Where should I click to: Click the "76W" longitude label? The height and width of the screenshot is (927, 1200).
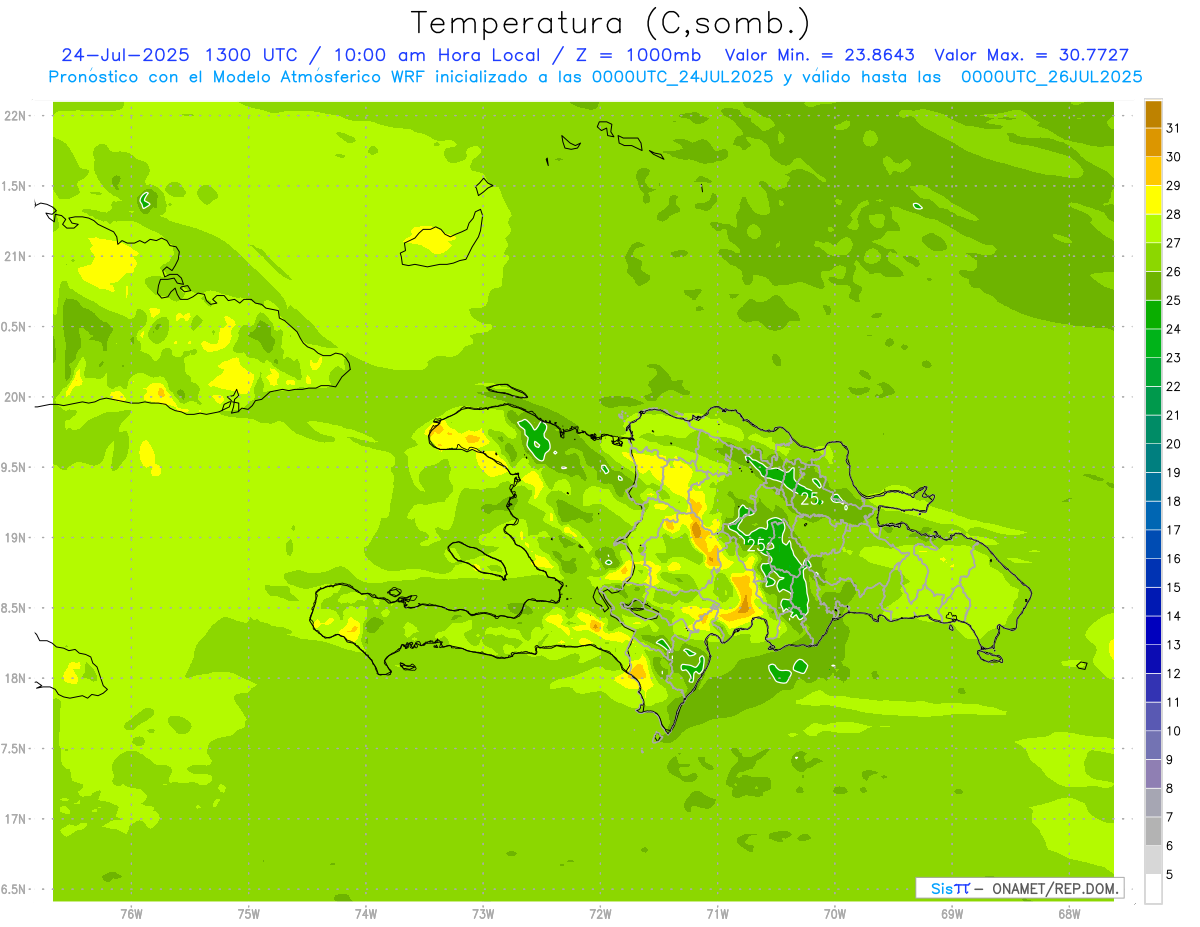(131, 914)
